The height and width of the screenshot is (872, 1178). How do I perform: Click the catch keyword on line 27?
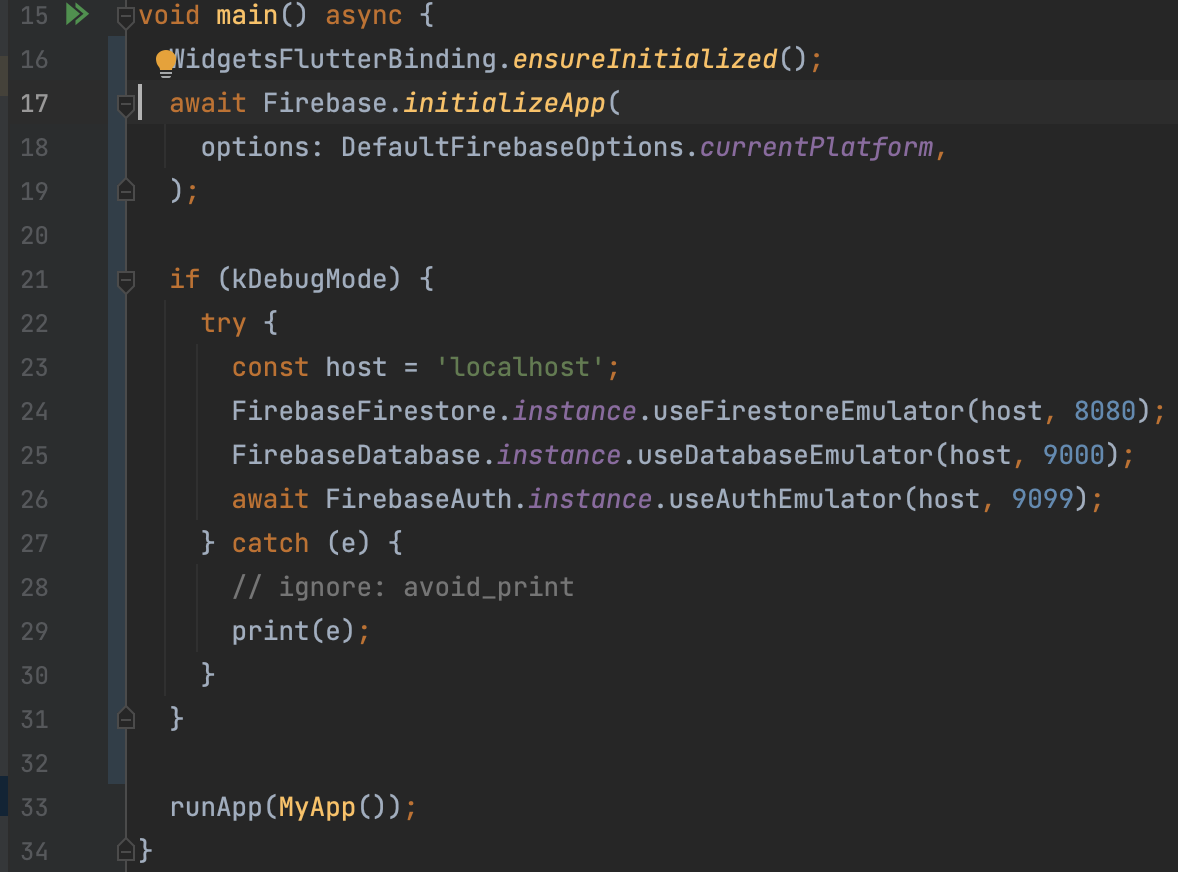pyautogui.click(x=270, y=543)
